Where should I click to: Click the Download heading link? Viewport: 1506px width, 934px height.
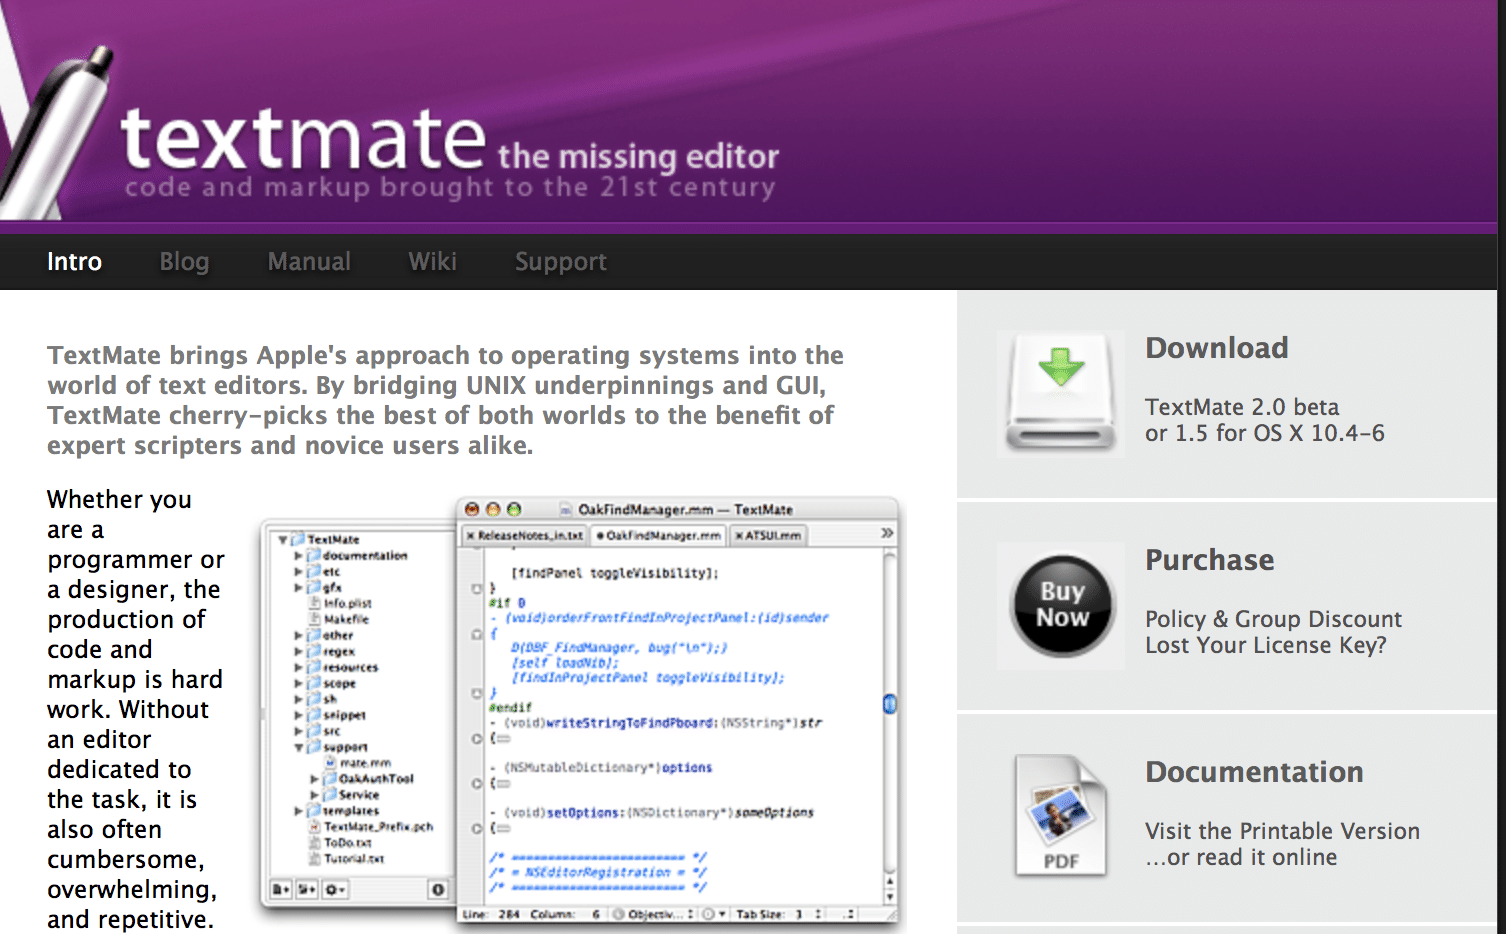[1217, 348]
